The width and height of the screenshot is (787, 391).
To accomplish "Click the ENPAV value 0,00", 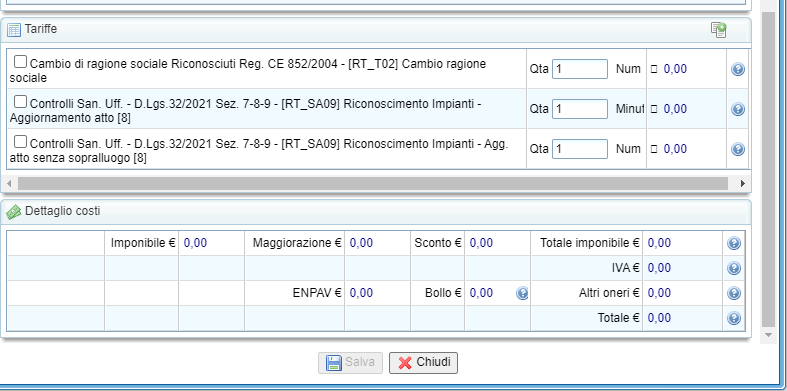I will tap(361, 293).
